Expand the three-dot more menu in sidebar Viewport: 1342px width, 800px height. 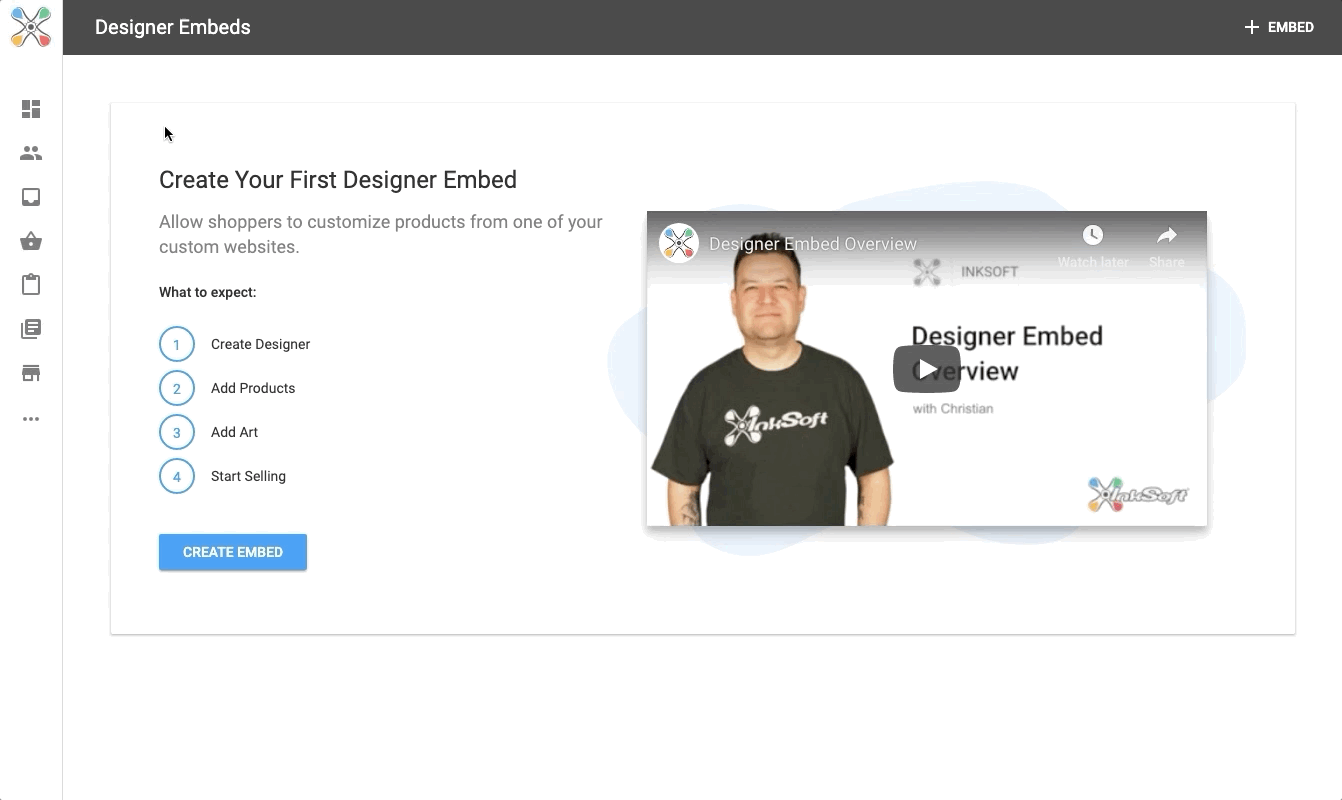[x=31, y=419]
